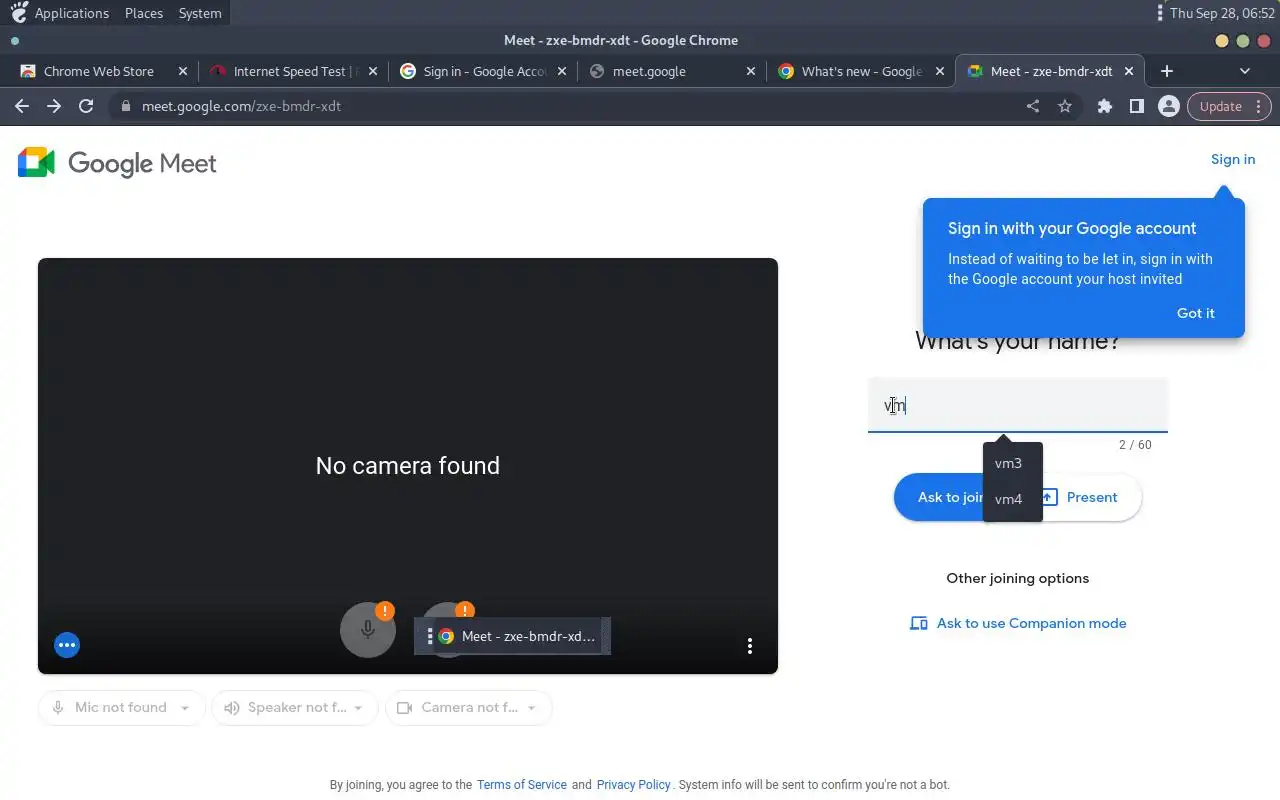Open Chrome extensions puzzle icon
Viewport: 1280px width, 800px height.
1105,106
